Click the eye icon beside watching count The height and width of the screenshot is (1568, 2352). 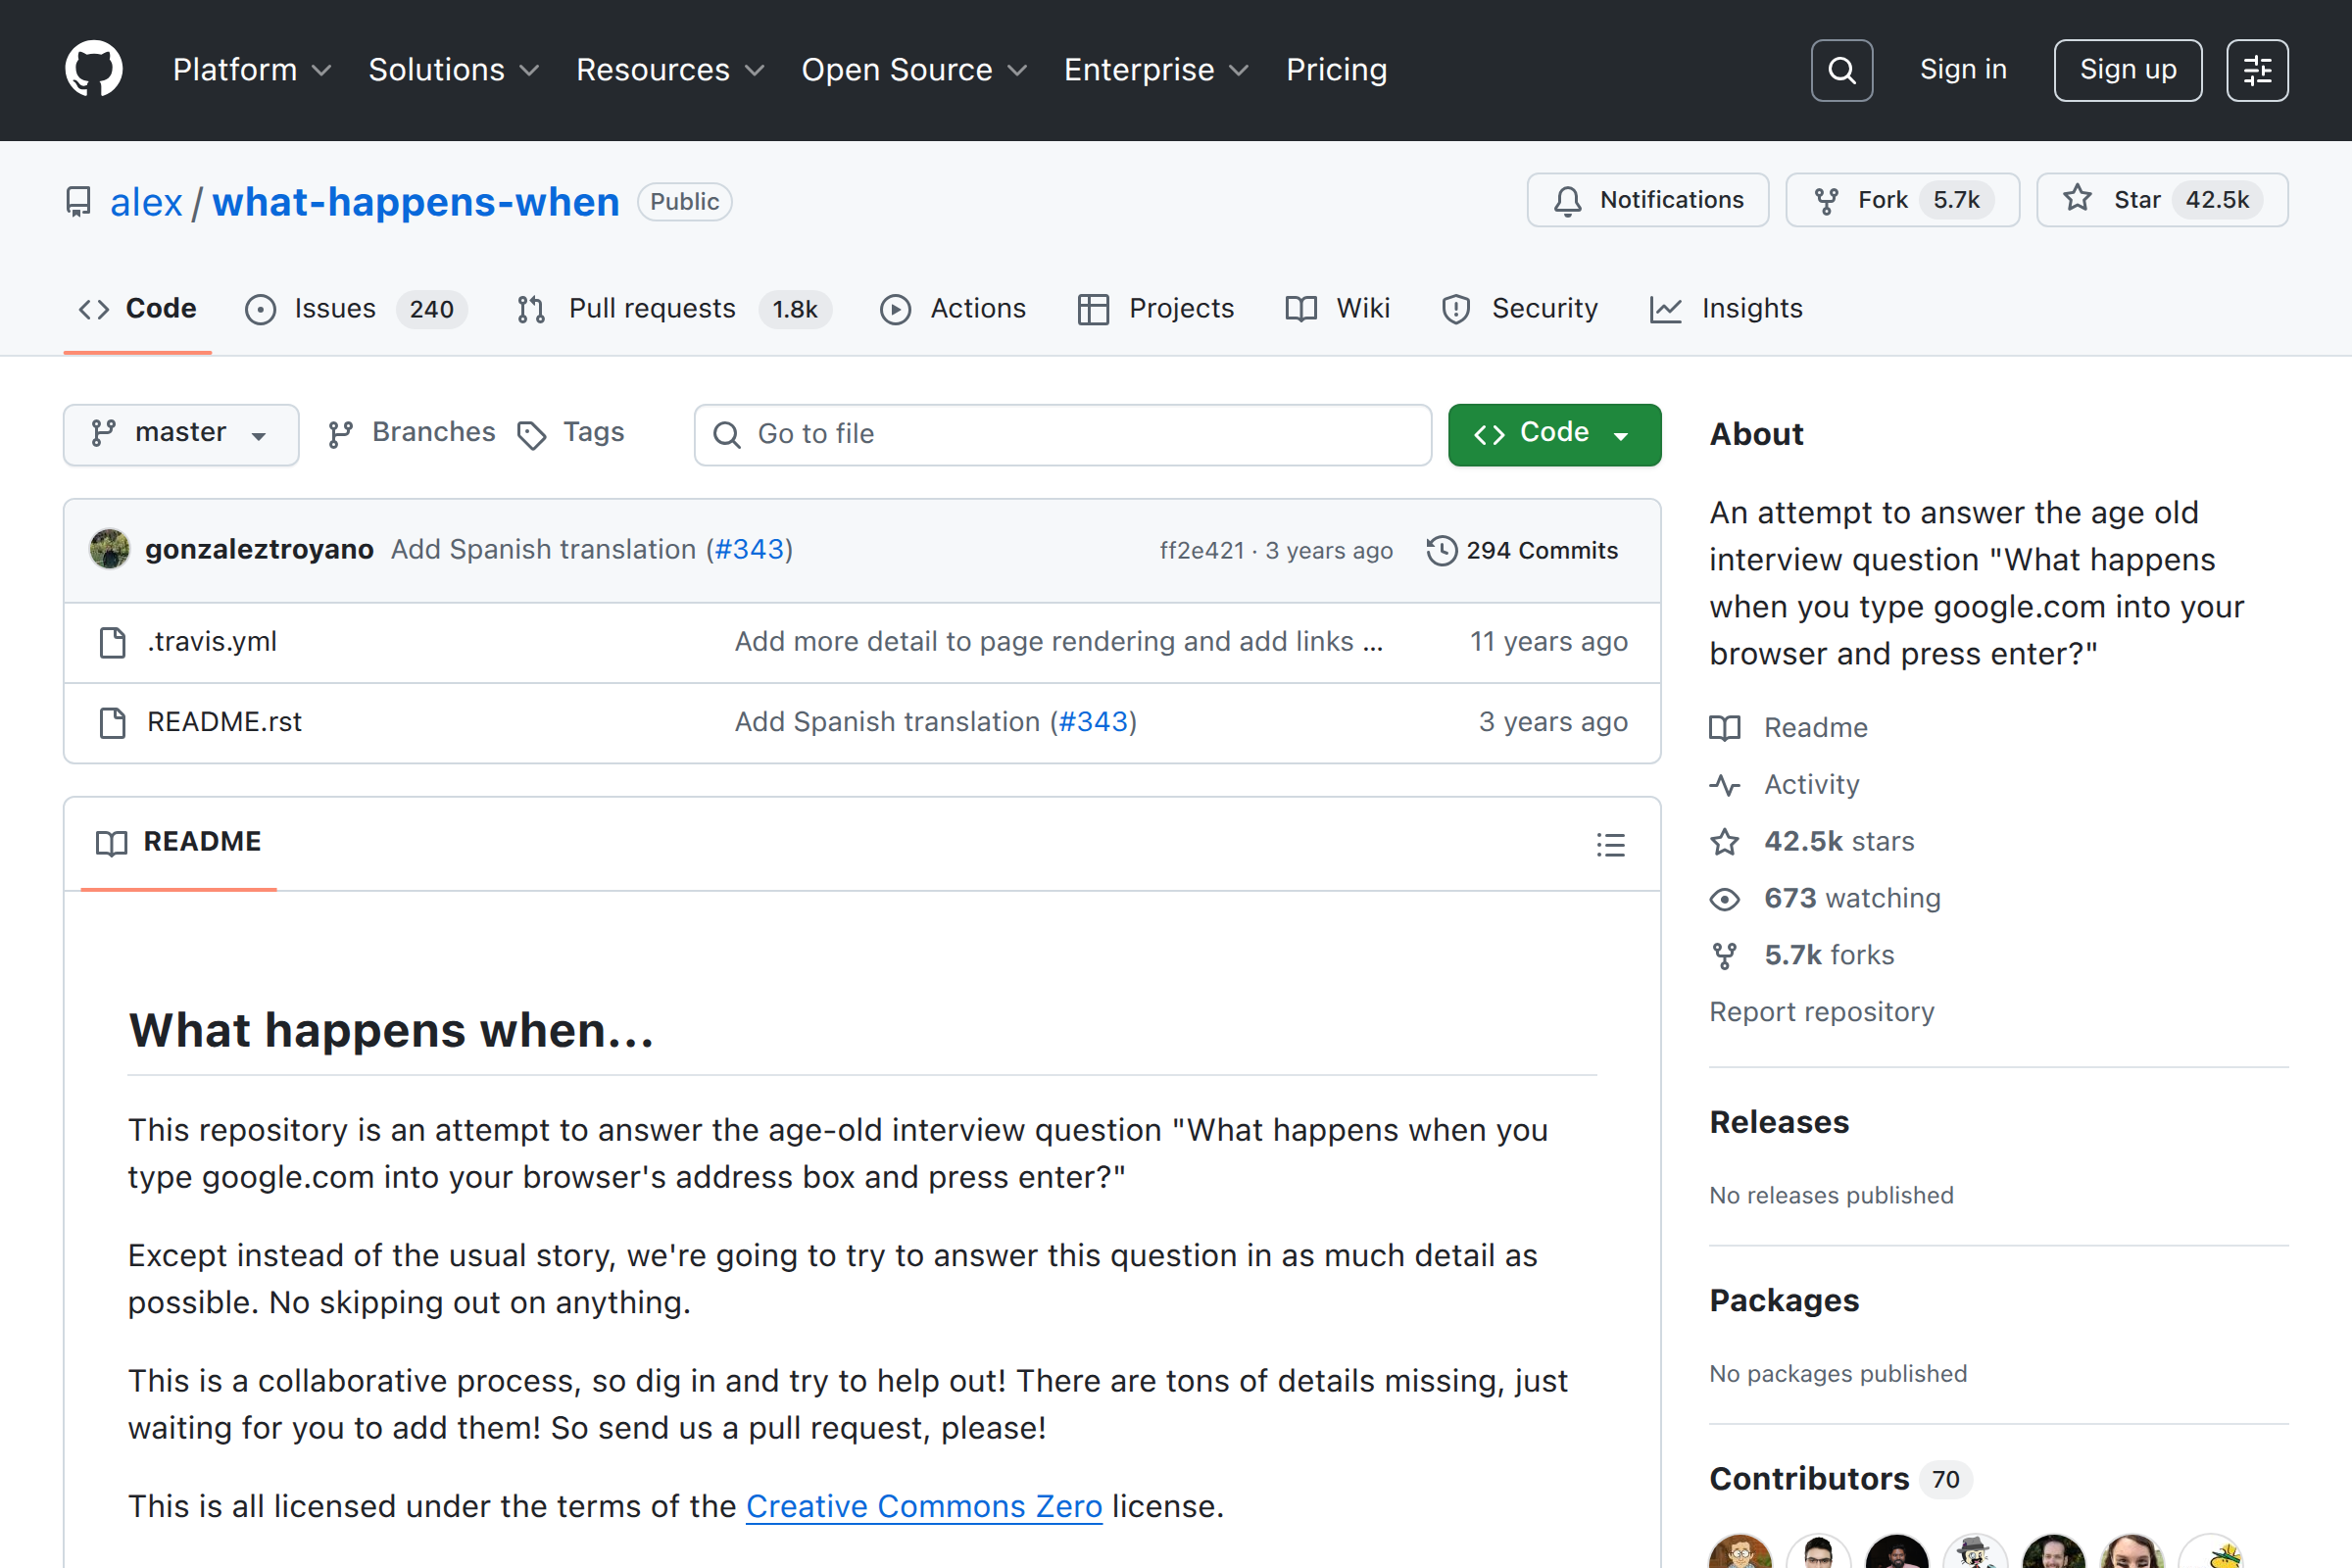[1724, 899]
